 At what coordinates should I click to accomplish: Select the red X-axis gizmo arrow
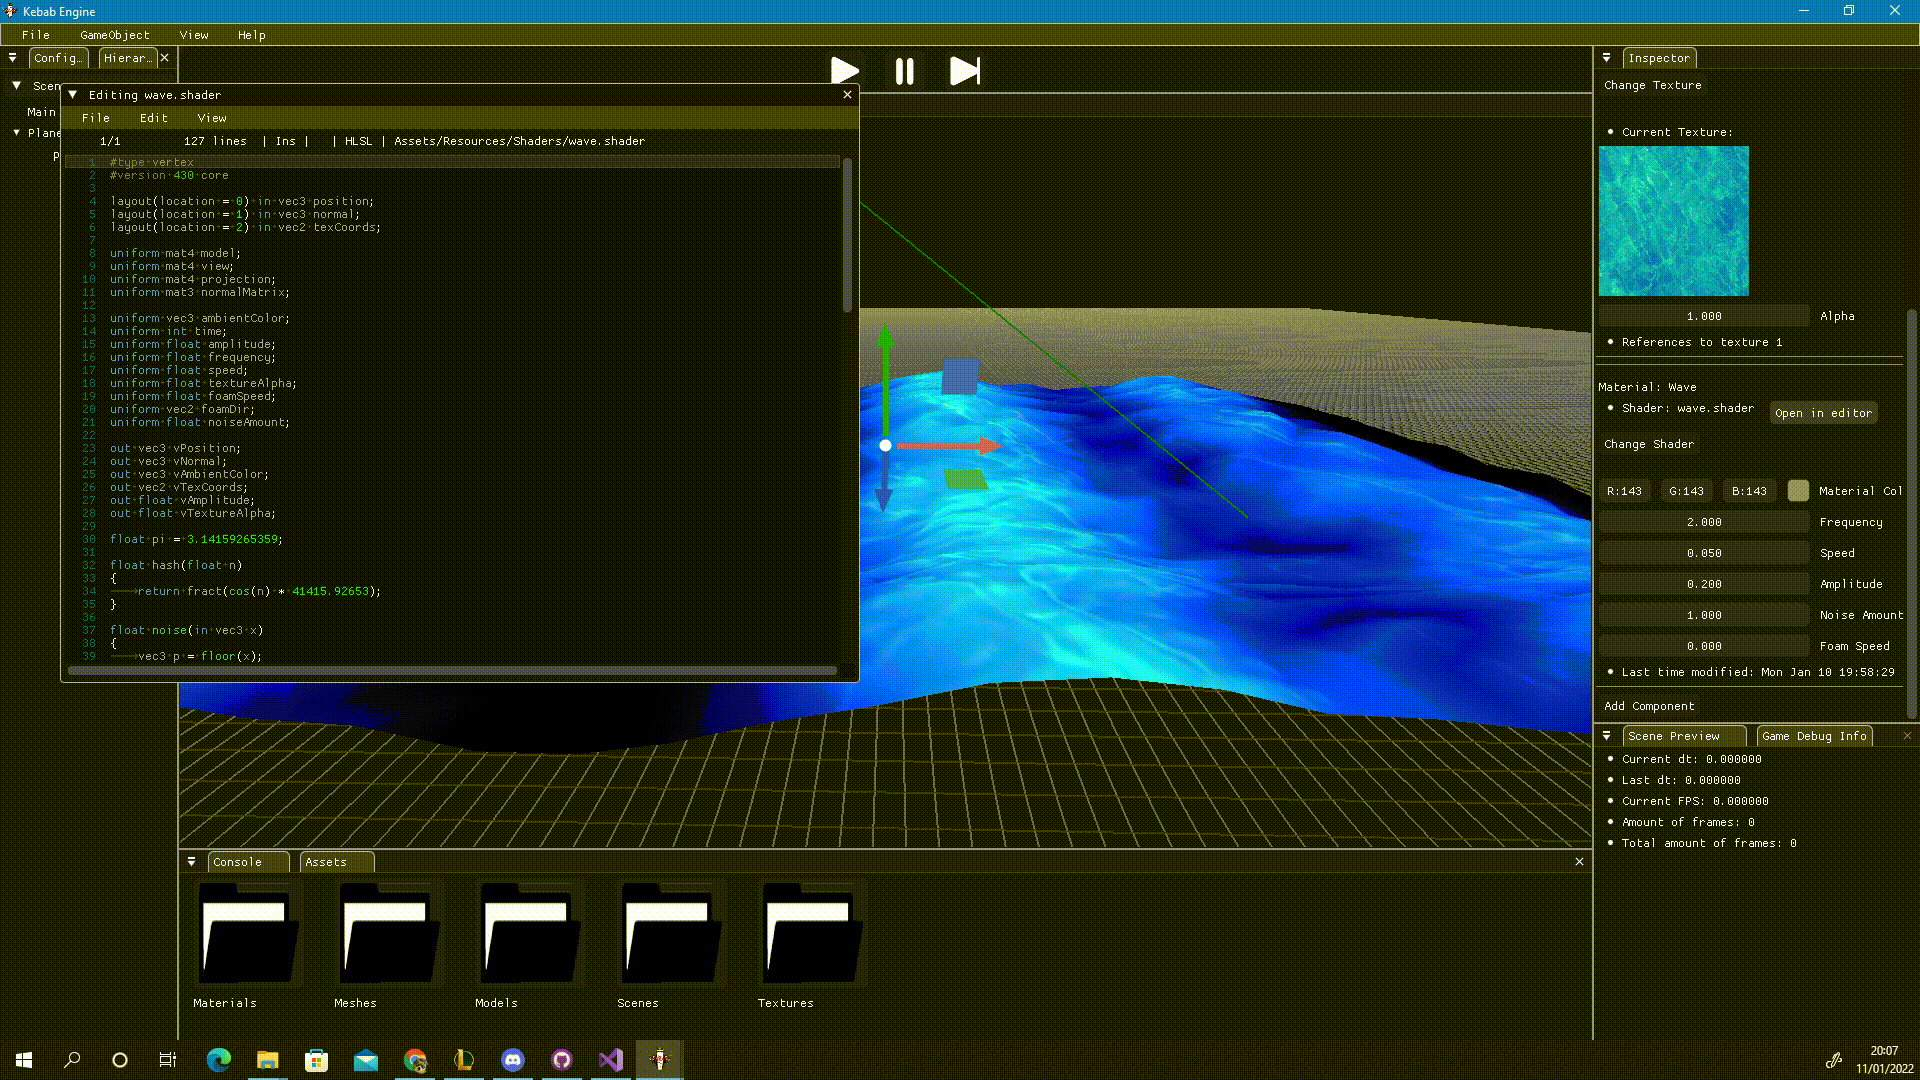pyautogui.click(x=948, y=446)
